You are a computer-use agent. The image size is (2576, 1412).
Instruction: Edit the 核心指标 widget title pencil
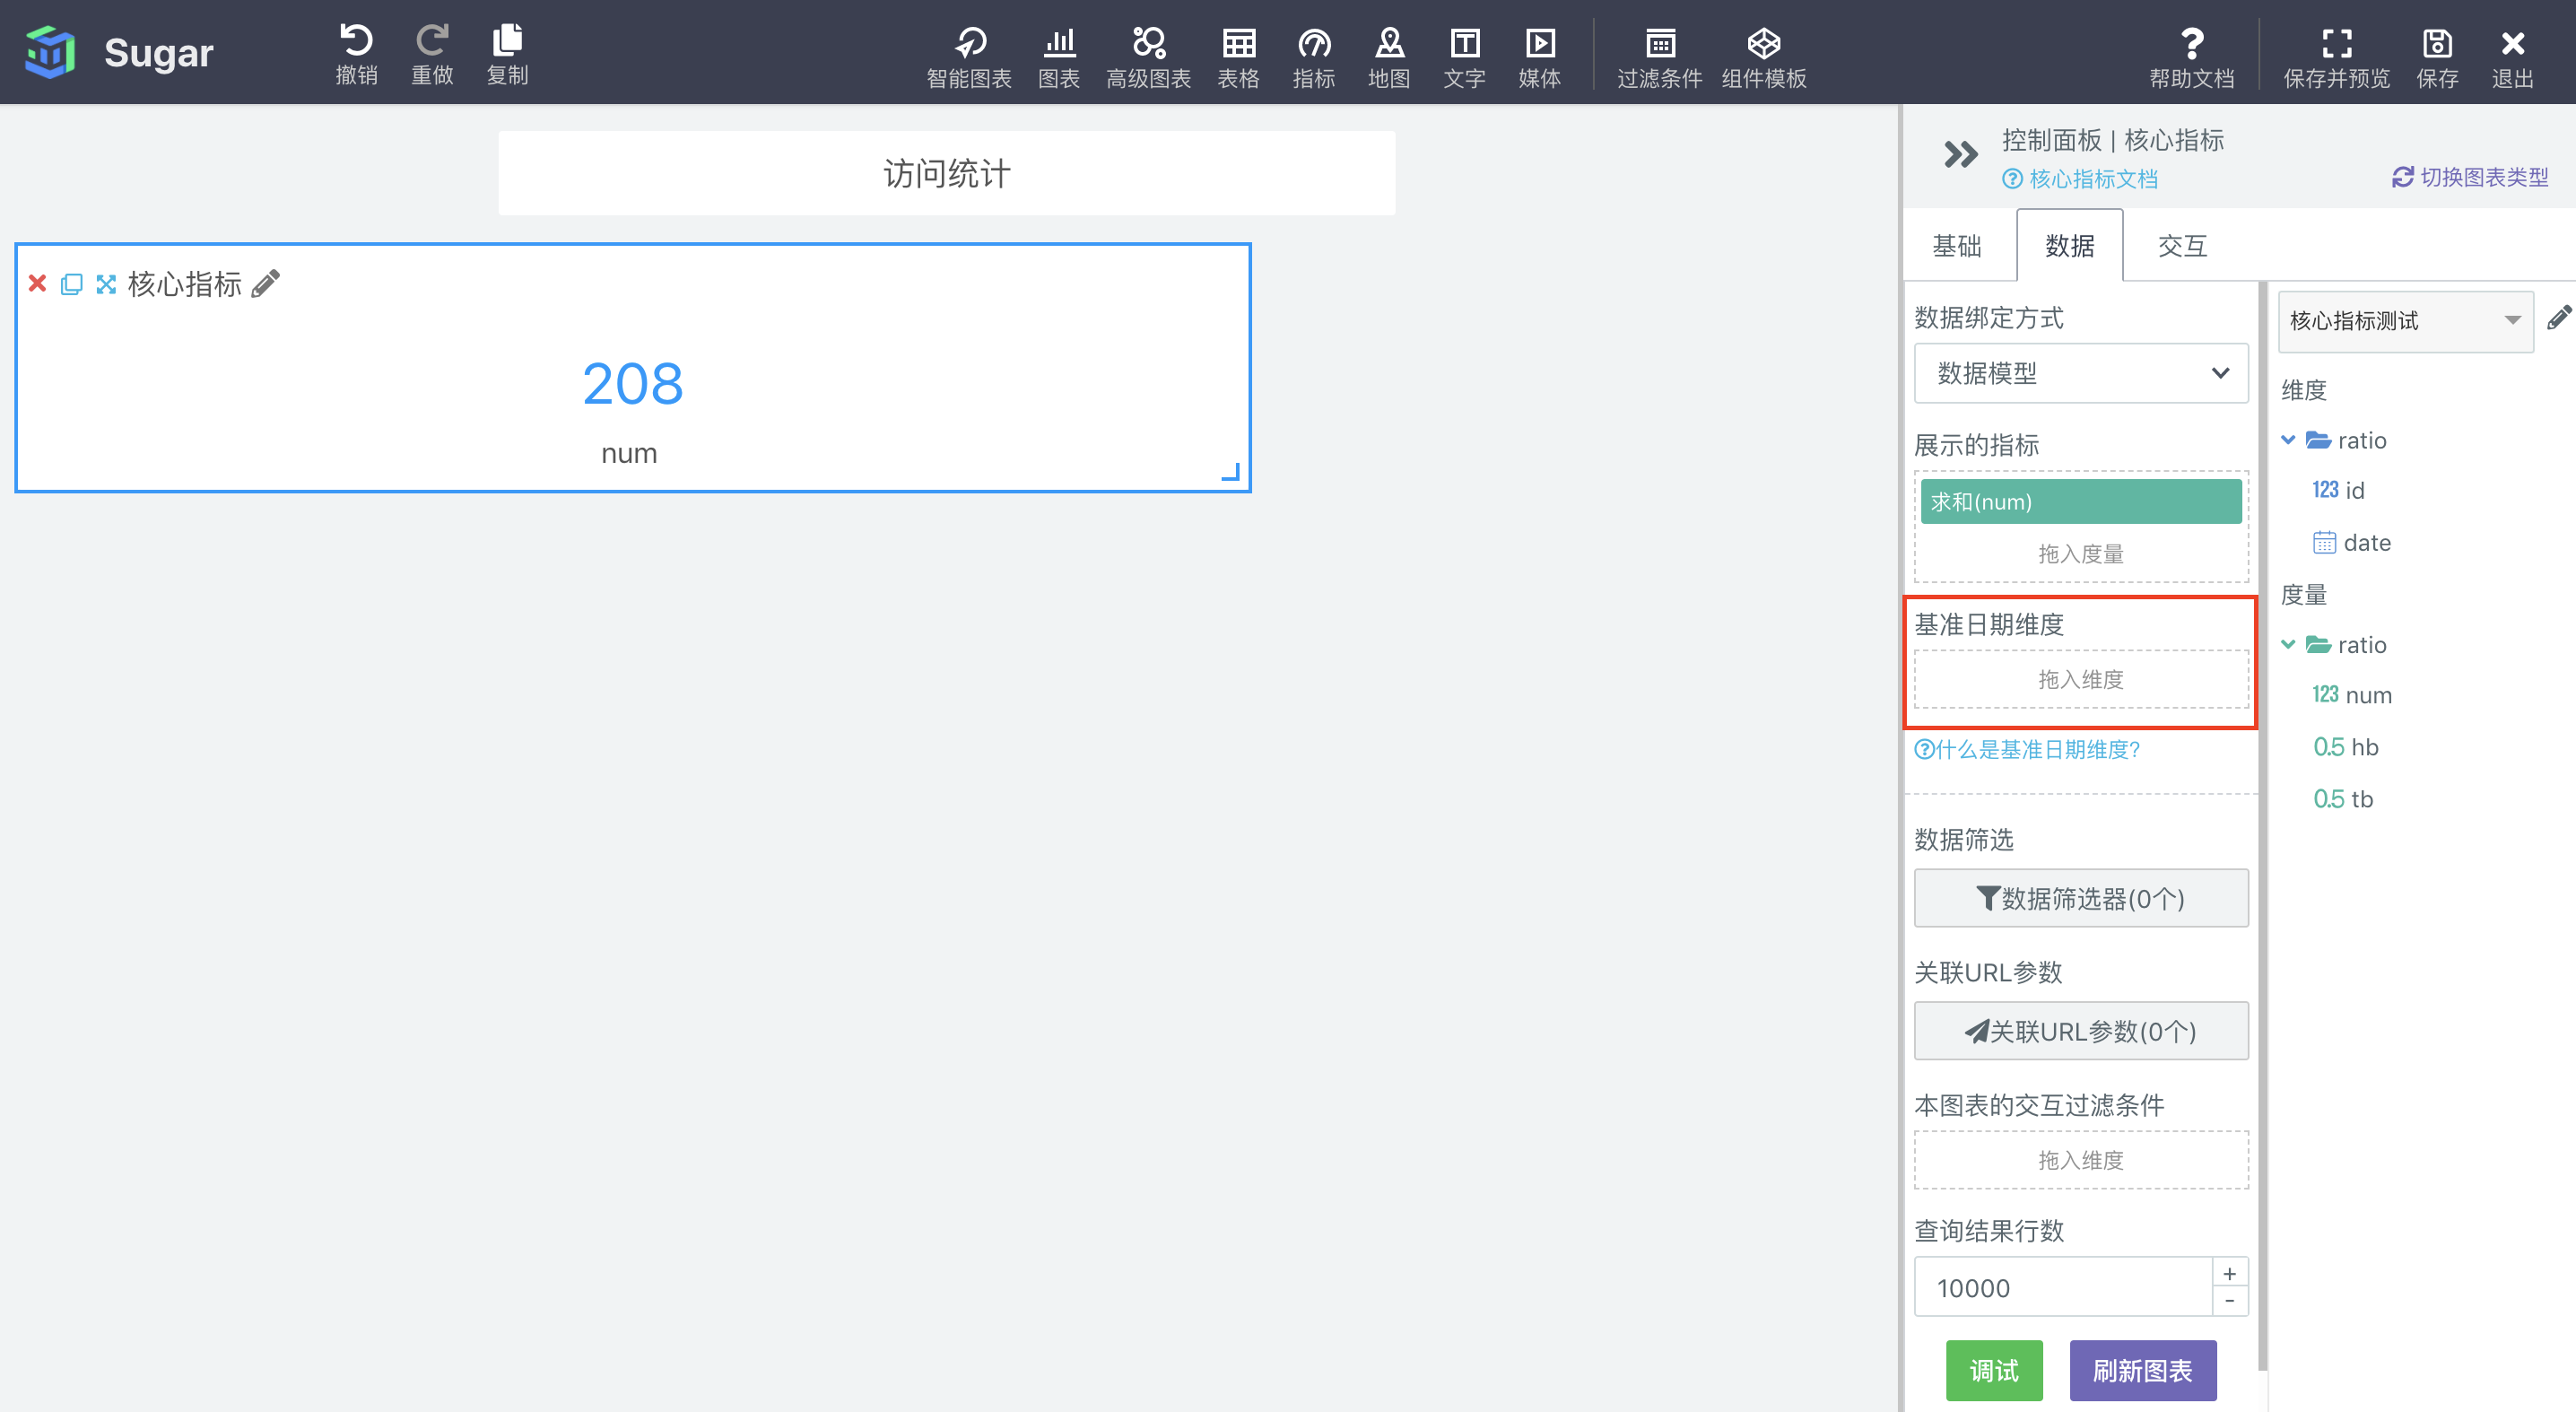266,284
